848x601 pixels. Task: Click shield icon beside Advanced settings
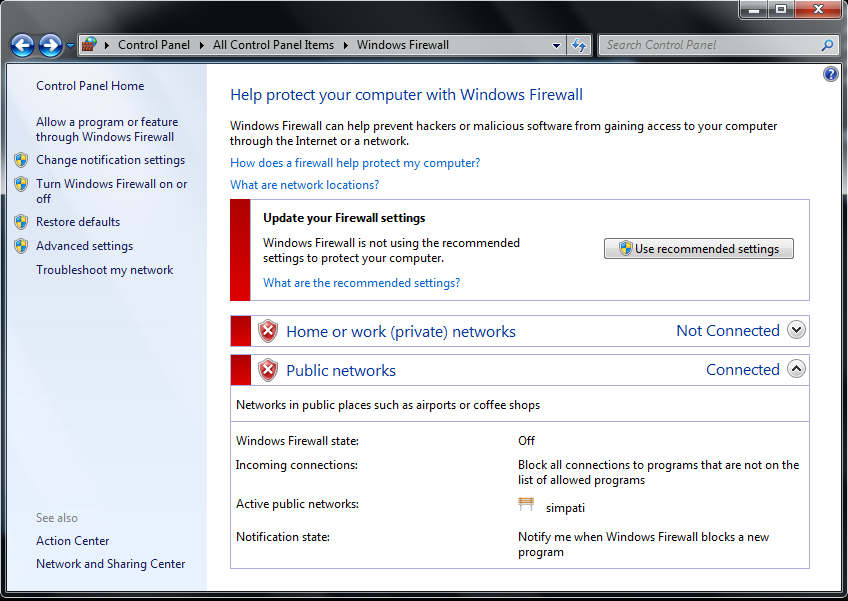(x=21, y=246)
